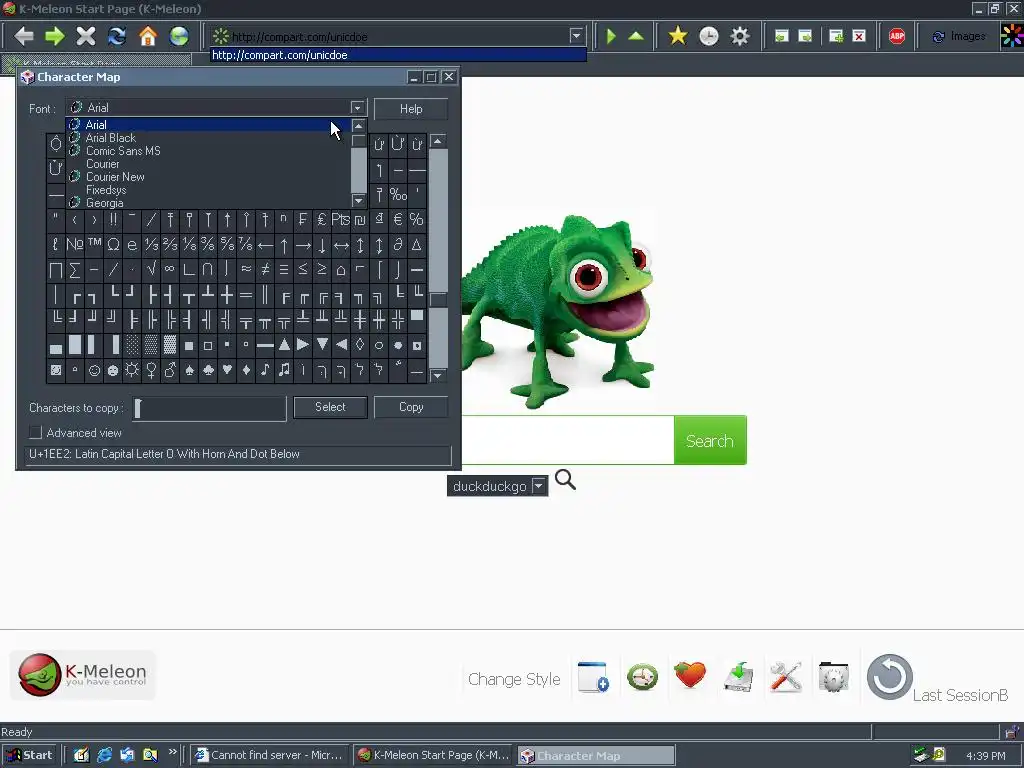Open the Windows Start button
The image size is (1024, 768).
pyautogui.click(x=29, y=755)
